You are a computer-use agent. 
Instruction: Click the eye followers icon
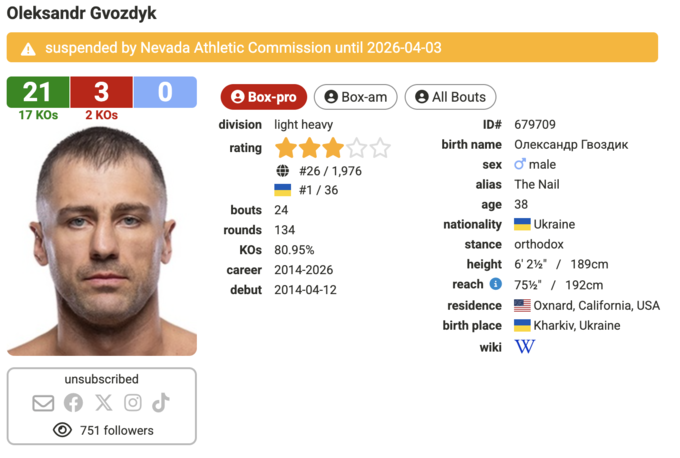point(62,430)
